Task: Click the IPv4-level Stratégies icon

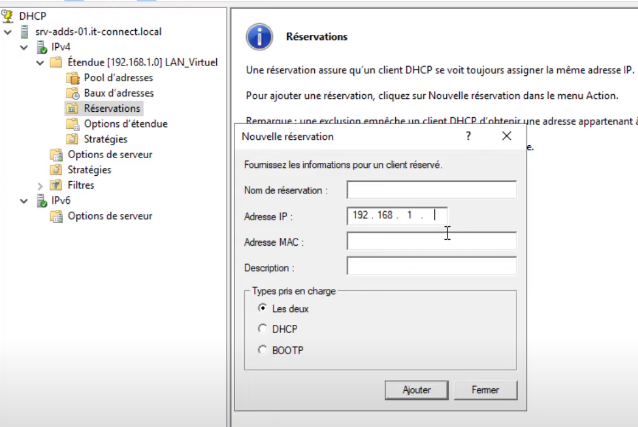Action: click(x=56, y=170)
